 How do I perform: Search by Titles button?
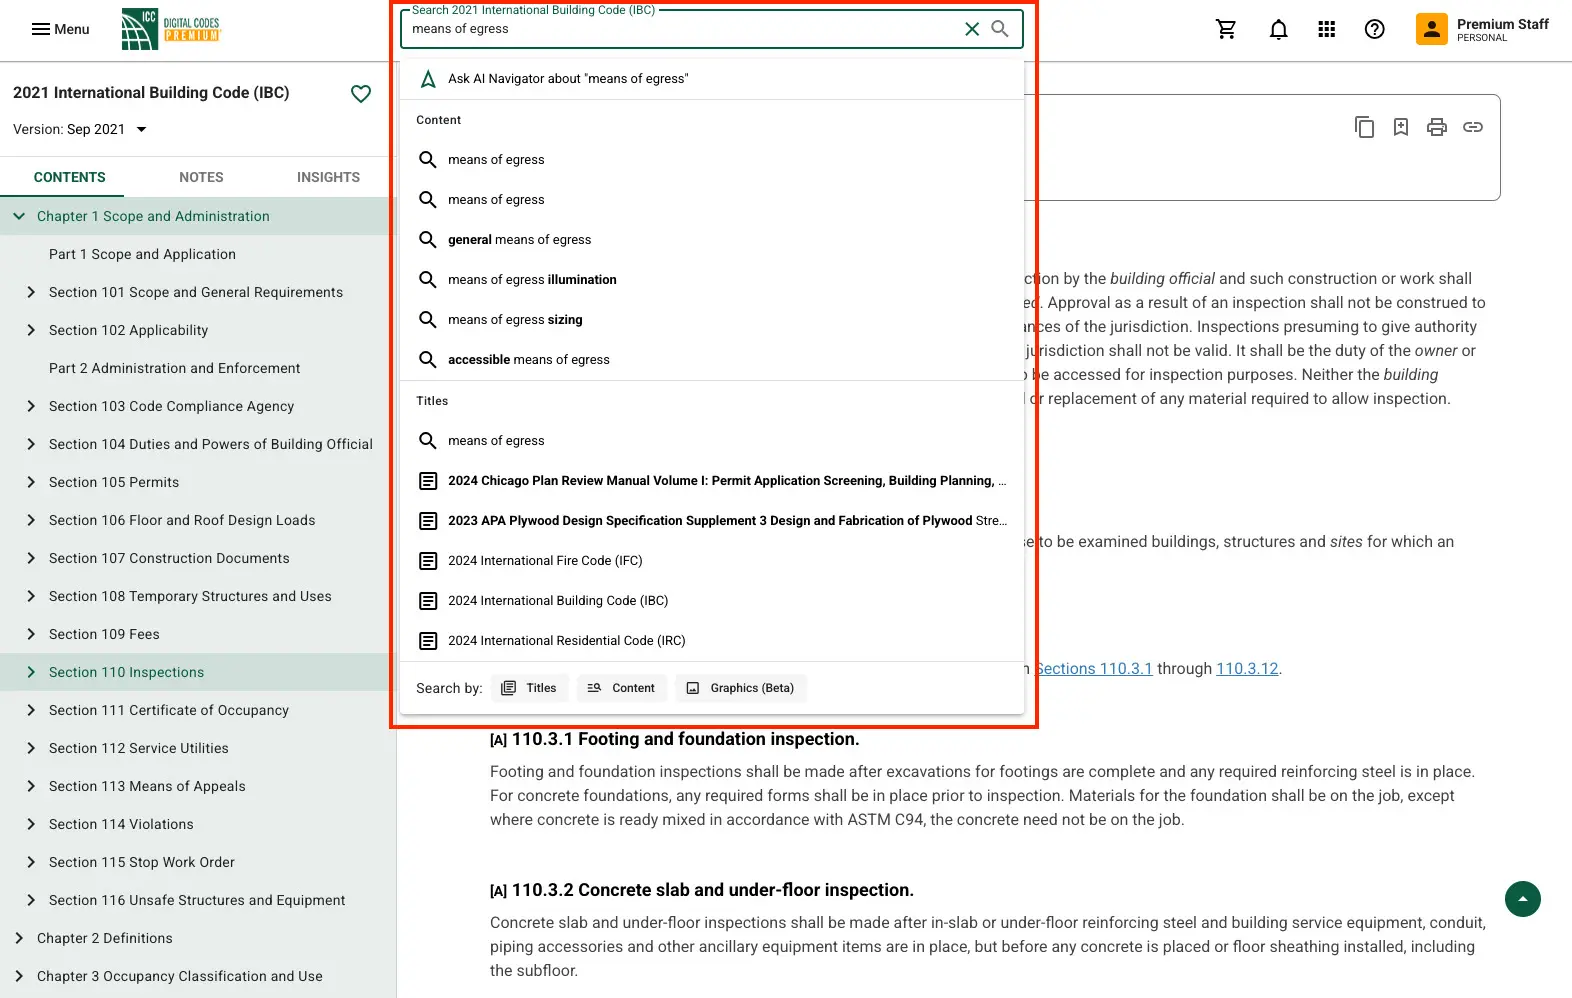(529, 688)
